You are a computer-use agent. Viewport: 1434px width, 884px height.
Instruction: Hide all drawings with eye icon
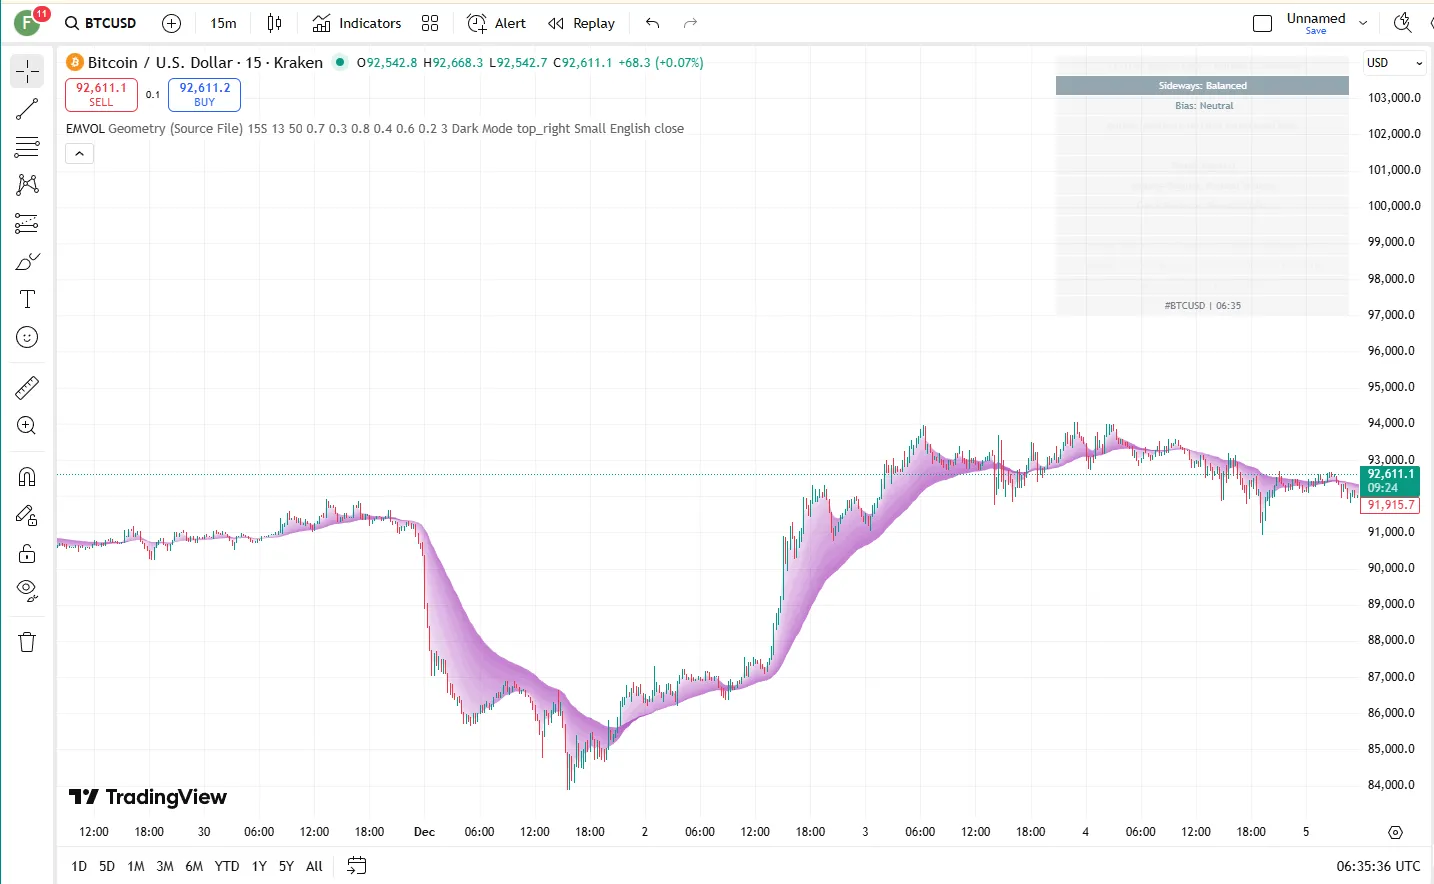pos(27,590)
